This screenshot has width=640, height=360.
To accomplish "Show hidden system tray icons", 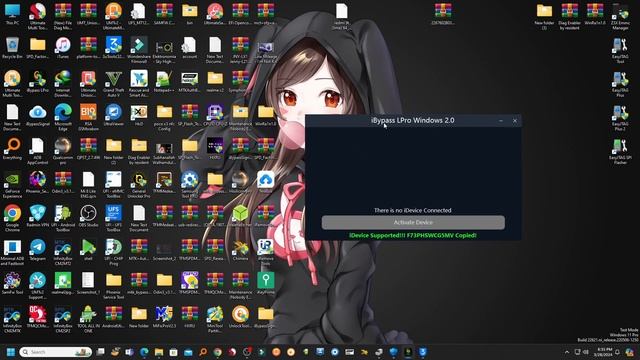I will pos(567,352).
